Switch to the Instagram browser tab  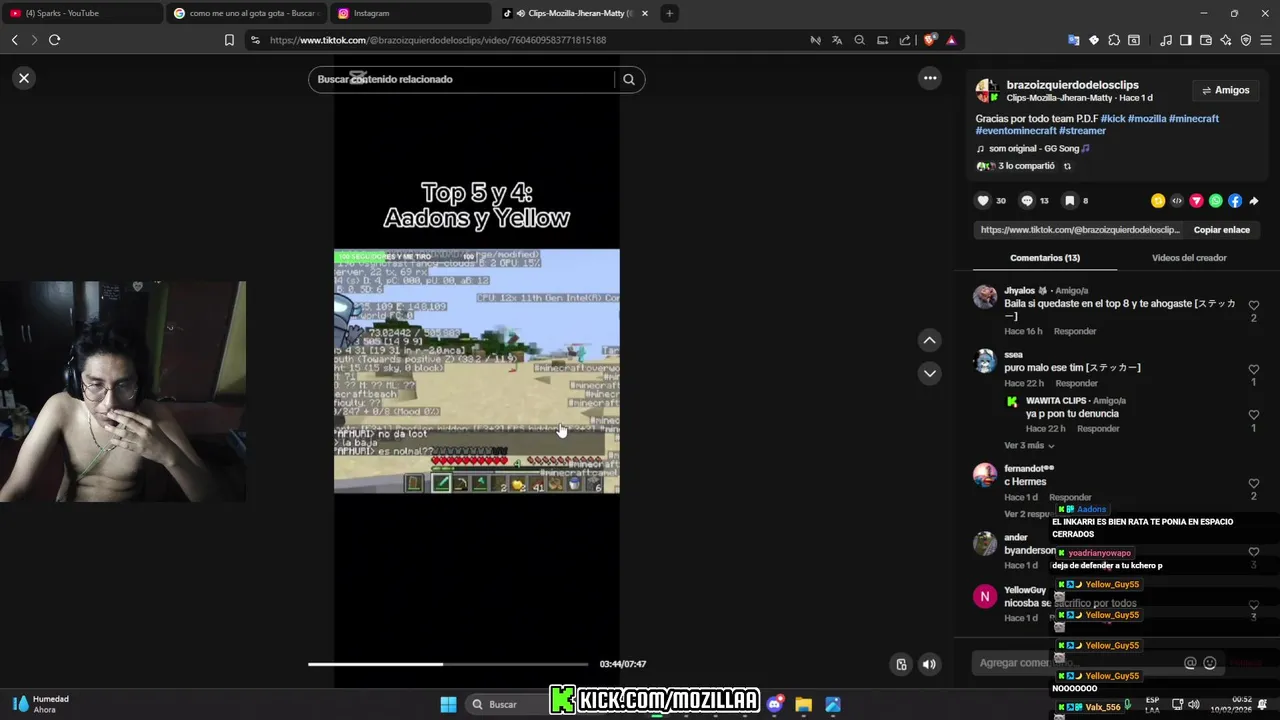(x=410, y=13)
